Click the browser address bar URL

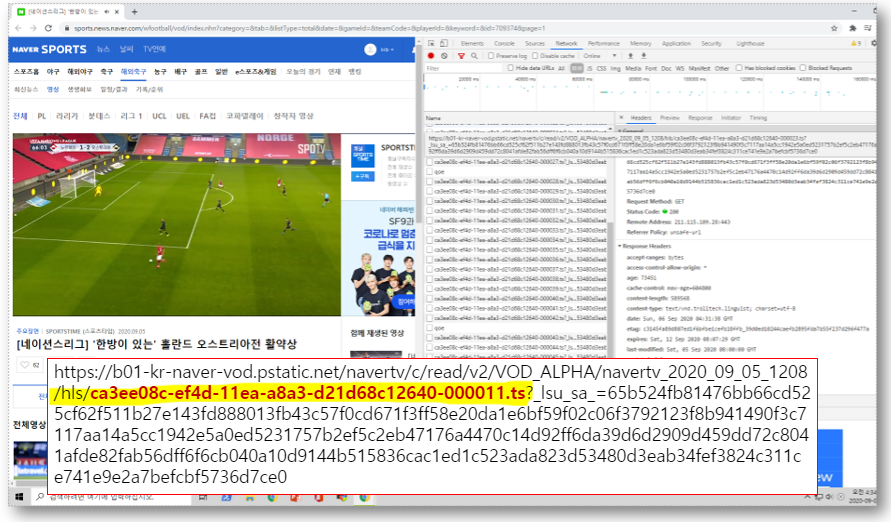point(309,28)
